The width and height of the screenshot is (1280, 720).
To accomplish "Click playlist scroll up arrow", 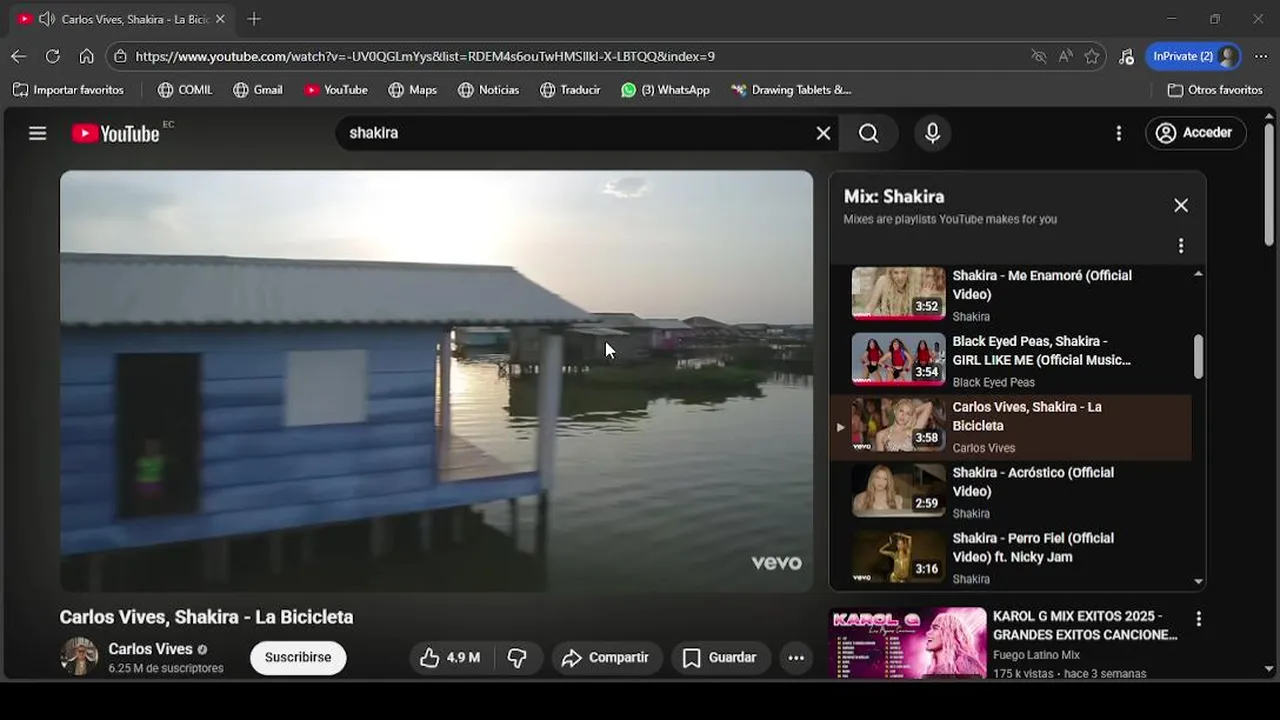I will tap(1198, 273).
